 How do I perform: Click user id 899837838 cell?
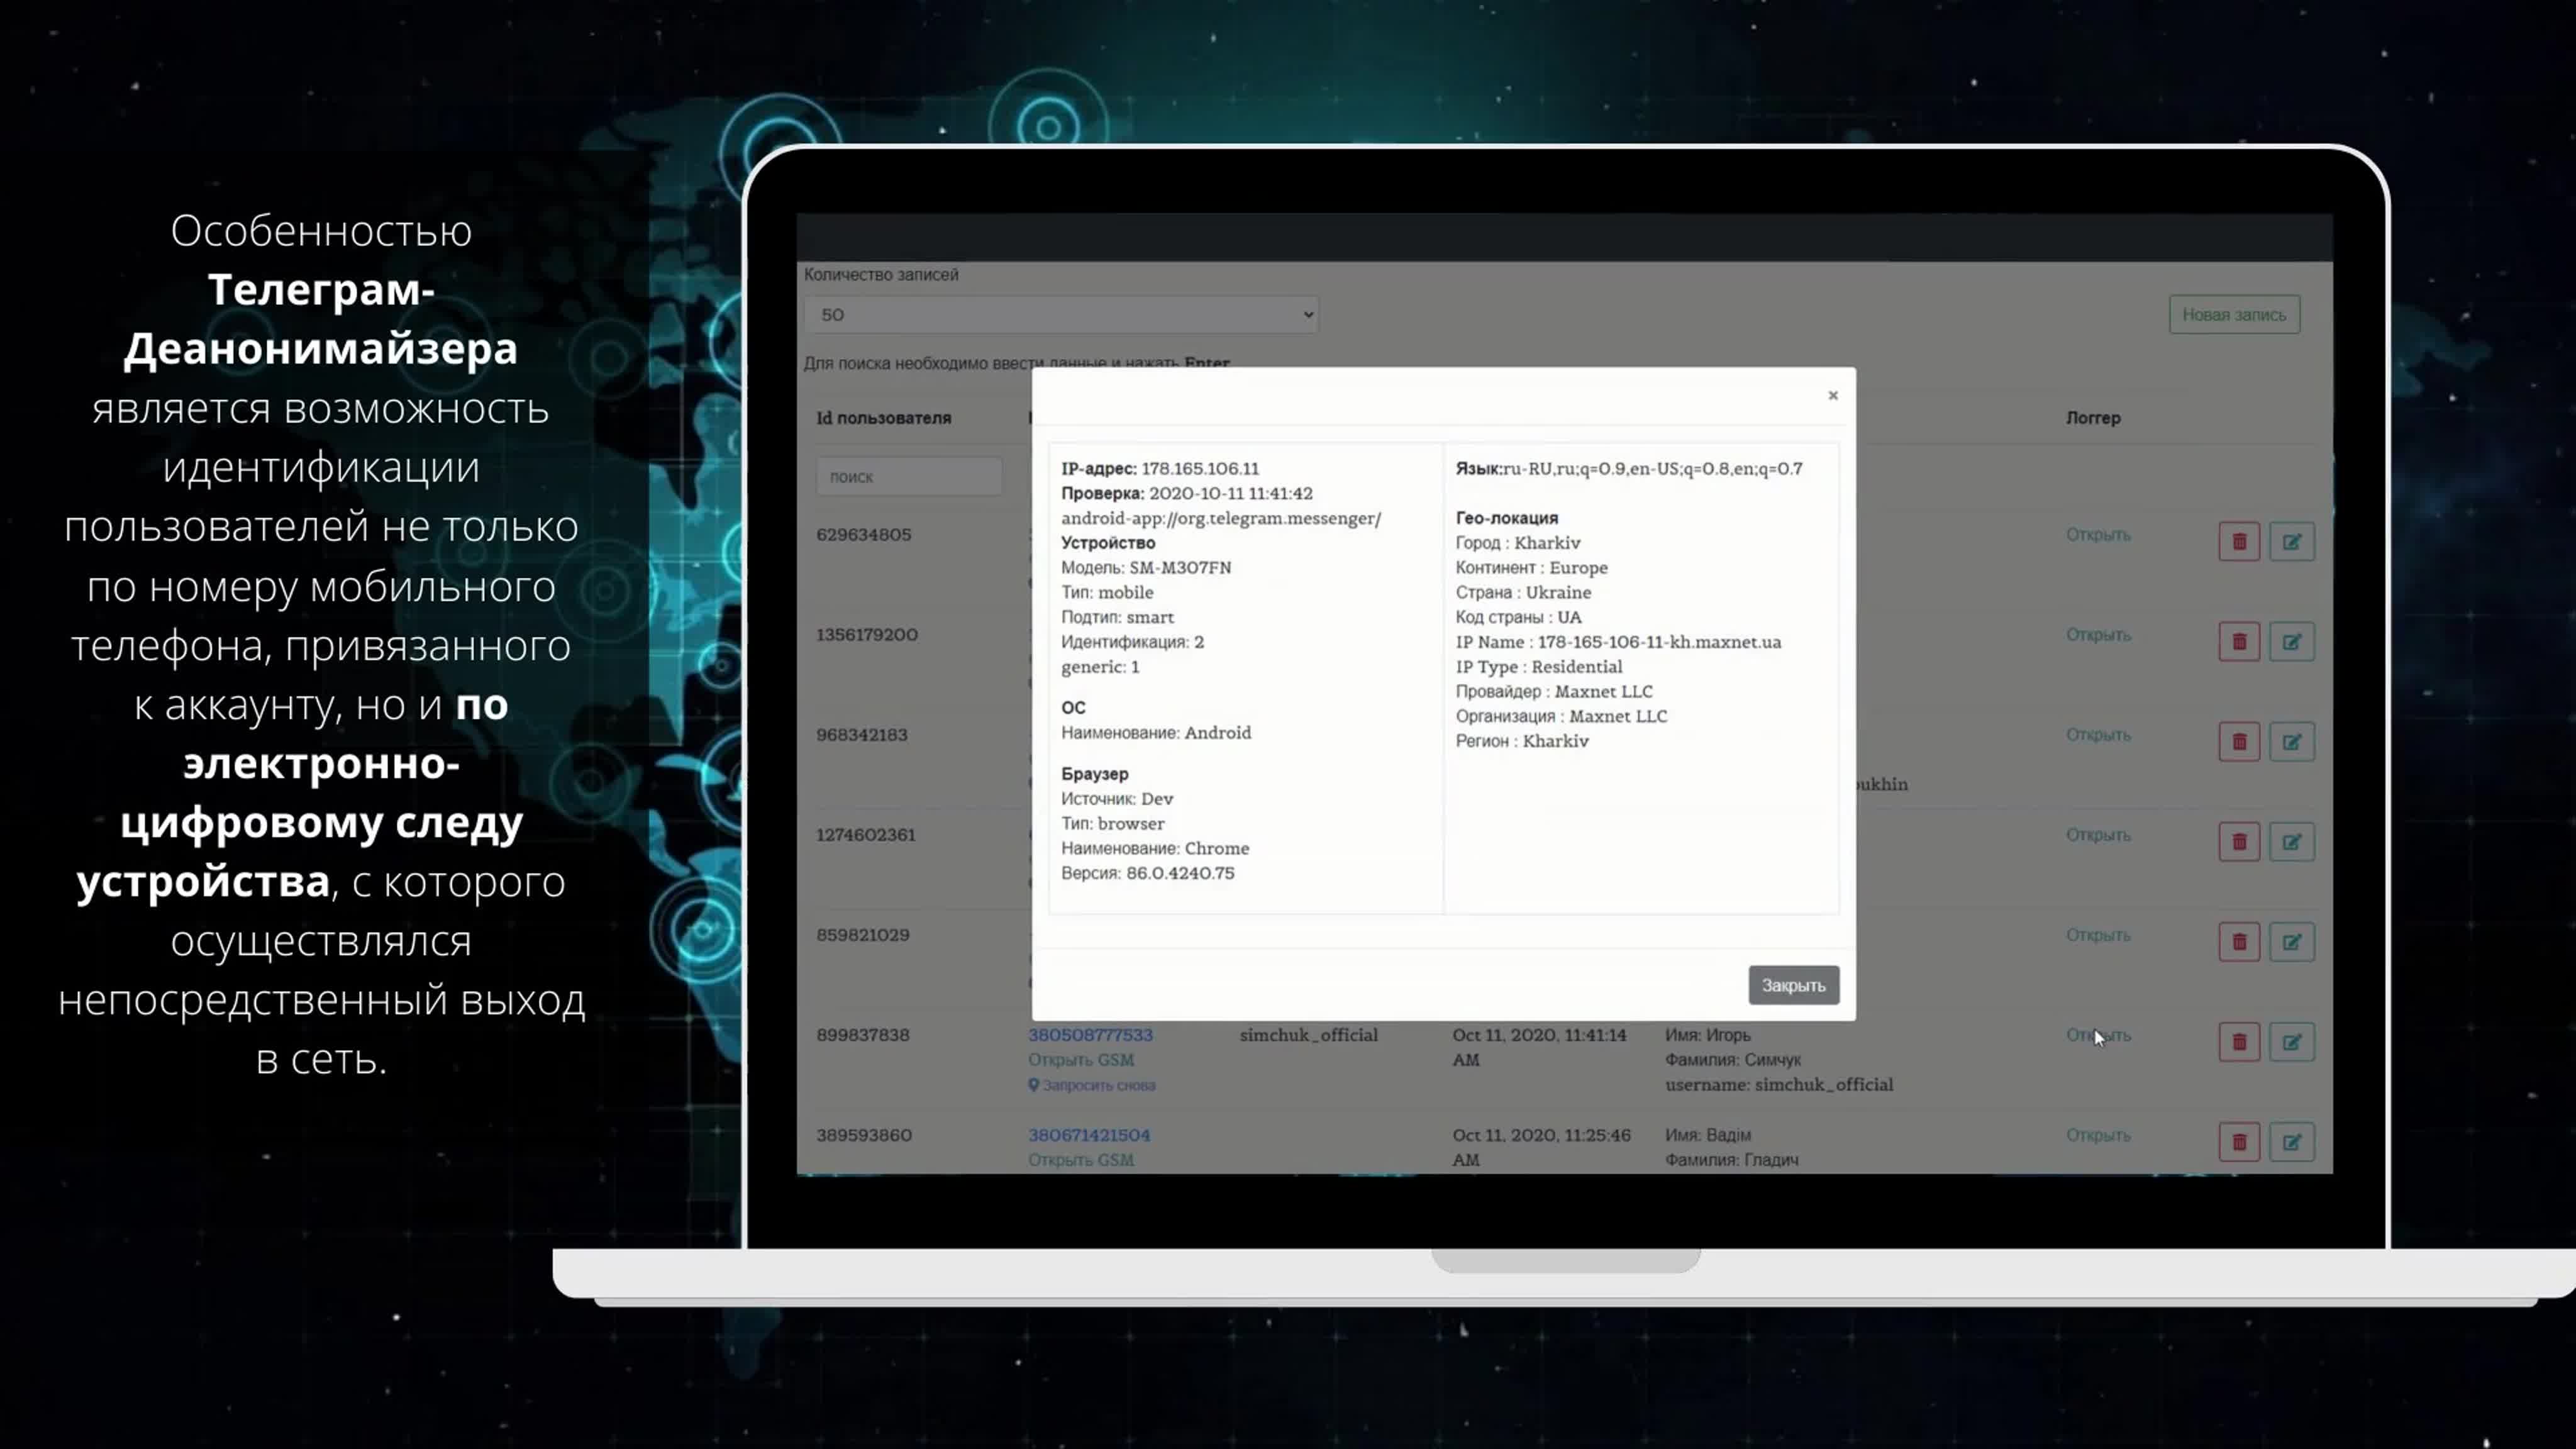862,1034
